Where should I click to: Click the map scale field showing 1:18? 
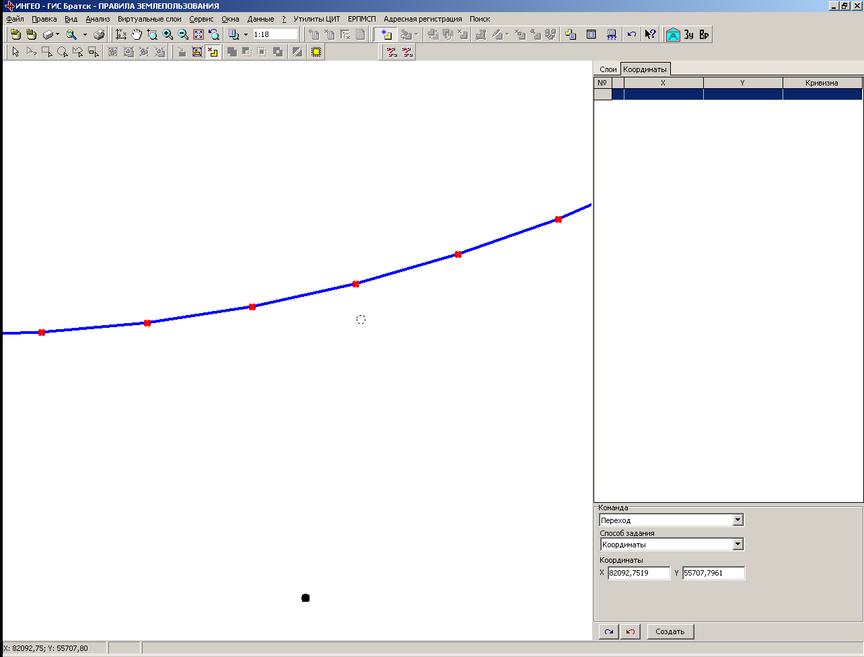tap(274, 35)
